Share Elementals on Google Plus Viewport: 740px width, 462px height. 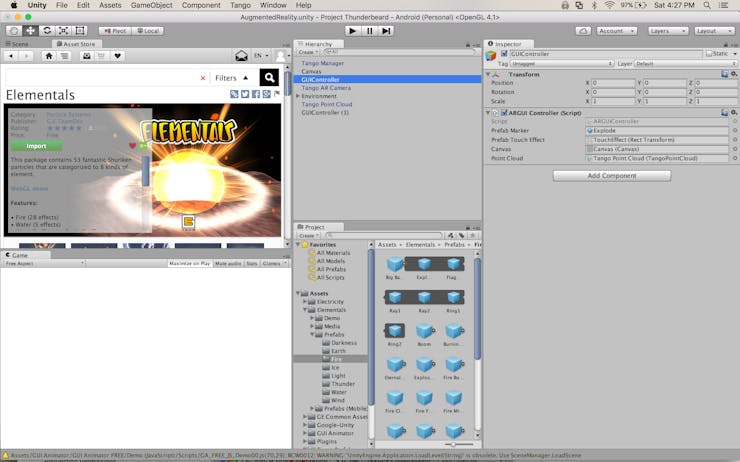coord(267,94)
